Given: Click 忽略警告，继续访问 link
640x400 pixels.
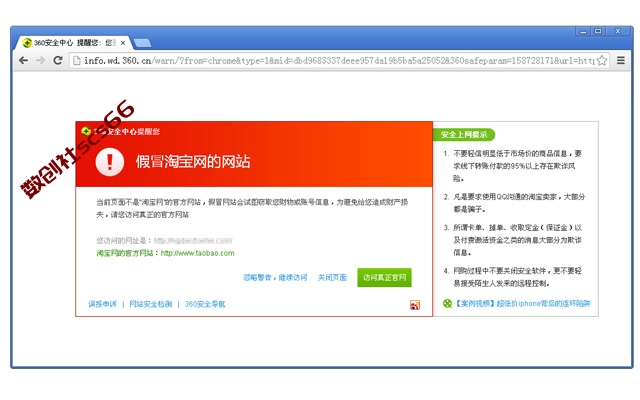Looking at the screenshot, I should click(x=275, y=278).
